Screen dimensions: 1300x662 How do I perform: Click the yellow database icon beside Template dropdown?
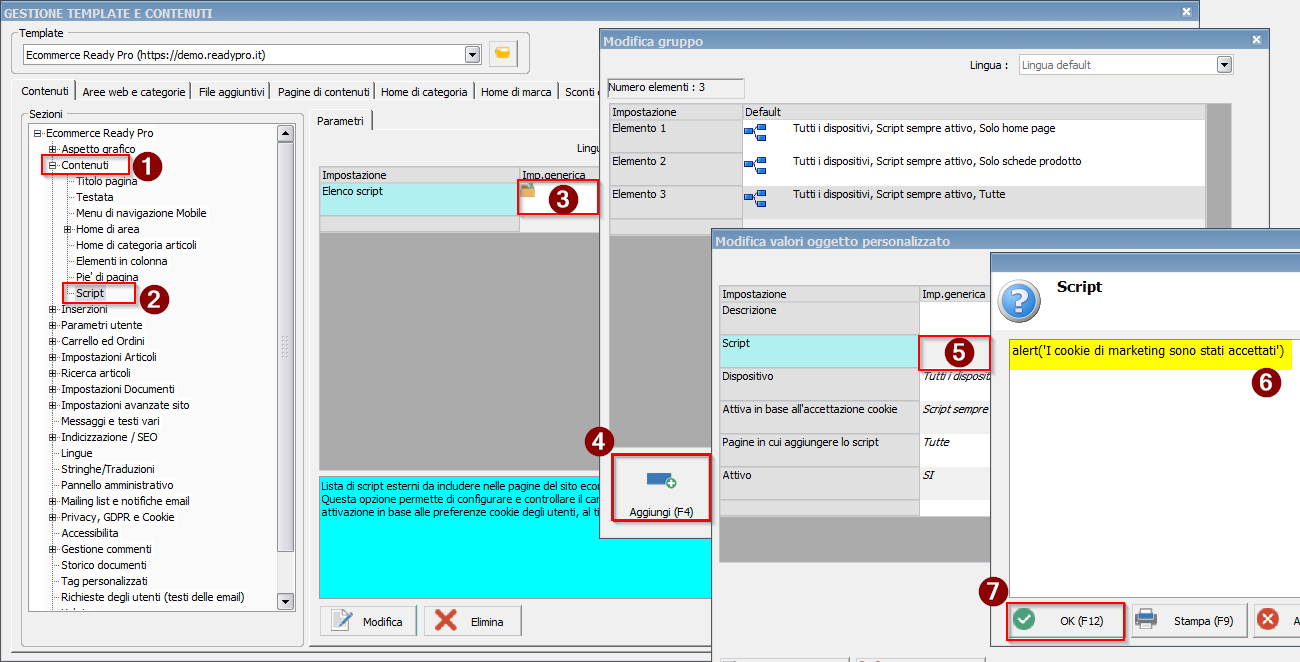tap(503, 54)
